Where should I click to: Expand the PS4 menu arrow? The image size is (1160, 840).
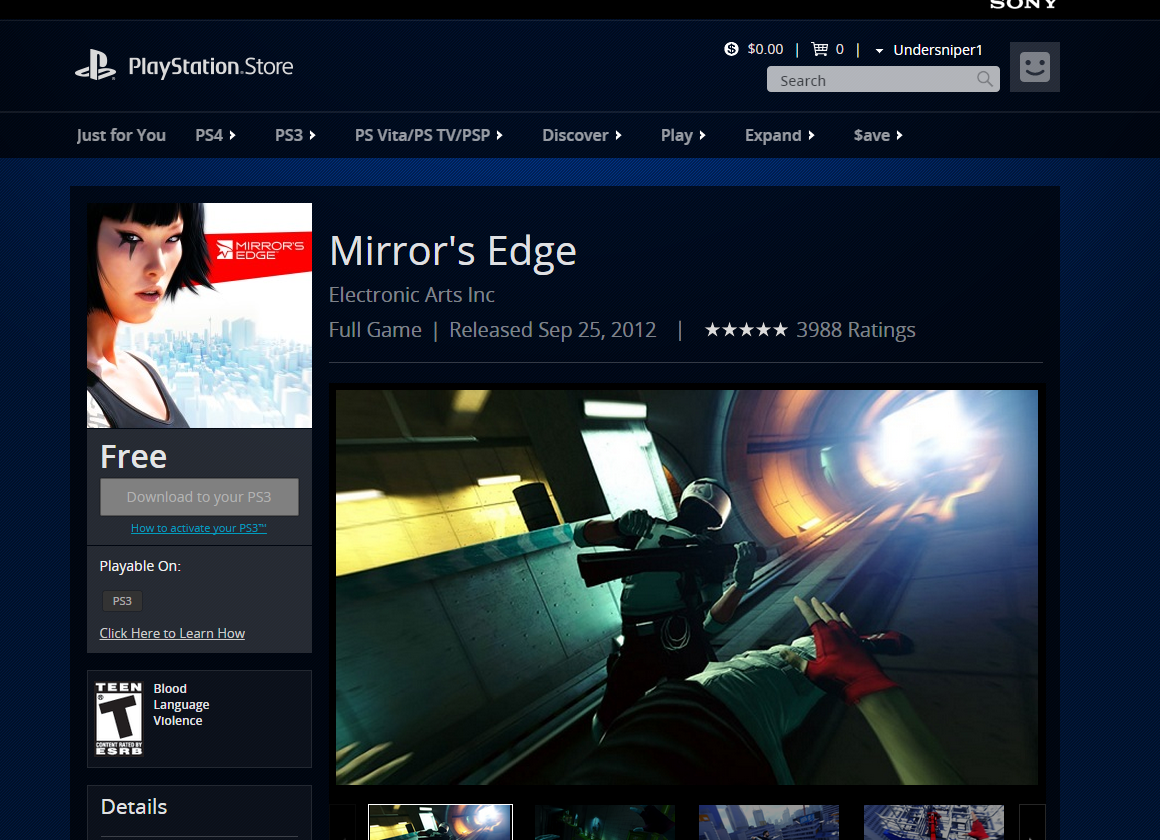click(x=232, y=135)
